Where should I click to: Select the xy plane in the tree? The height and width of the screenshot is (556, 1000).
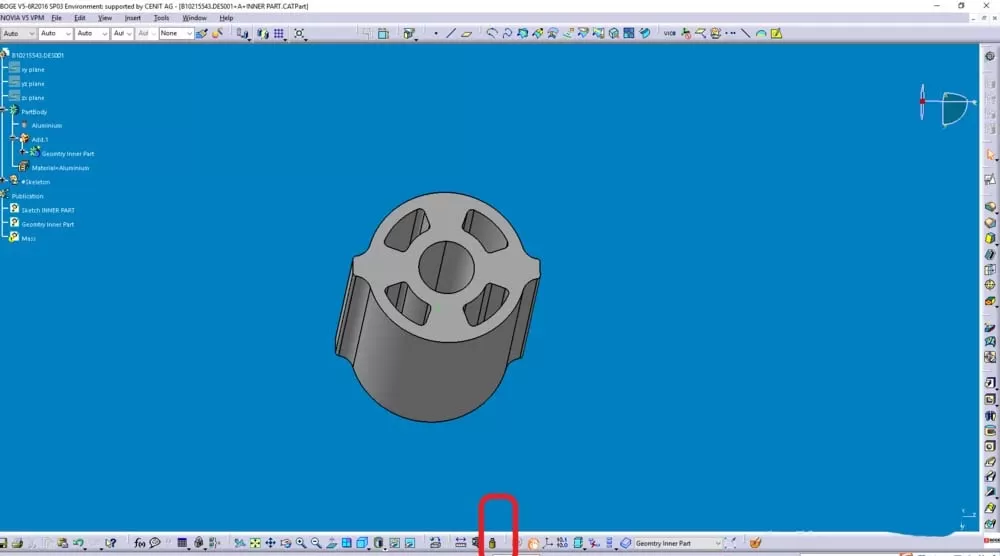point(33,70)
